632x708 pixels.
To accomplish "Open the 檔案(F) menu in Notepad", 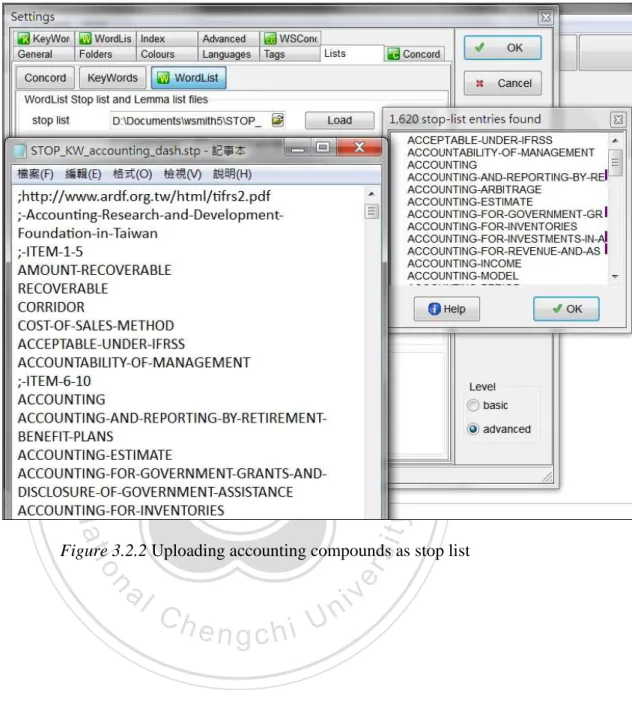I will tap(35, 174).
